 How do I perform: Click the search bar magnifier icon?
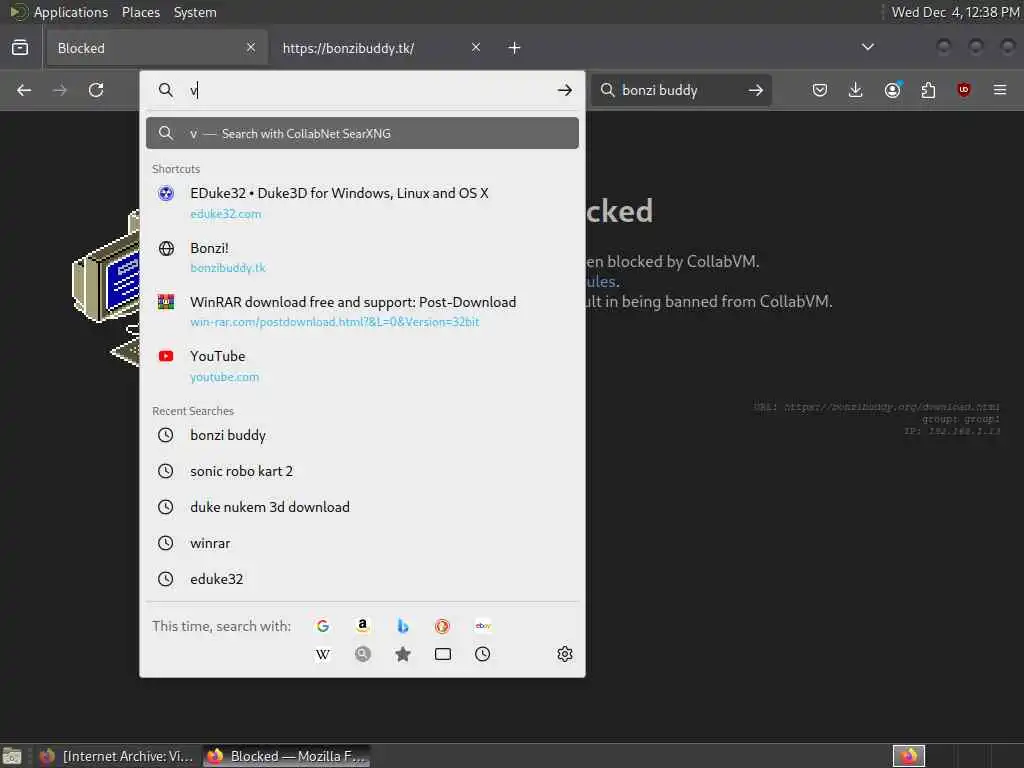(x=607, y=90)
